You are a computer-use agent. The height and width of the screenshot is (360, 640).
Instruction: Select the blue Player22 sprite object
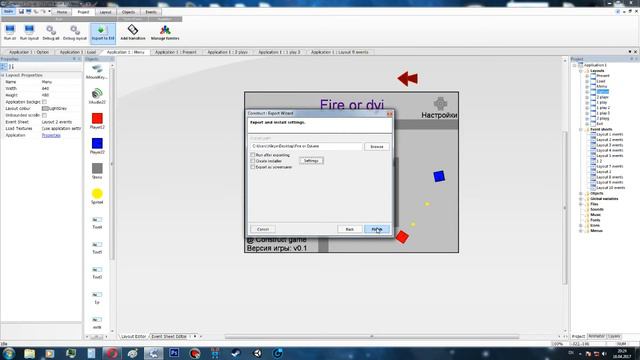tap(97, 143)
